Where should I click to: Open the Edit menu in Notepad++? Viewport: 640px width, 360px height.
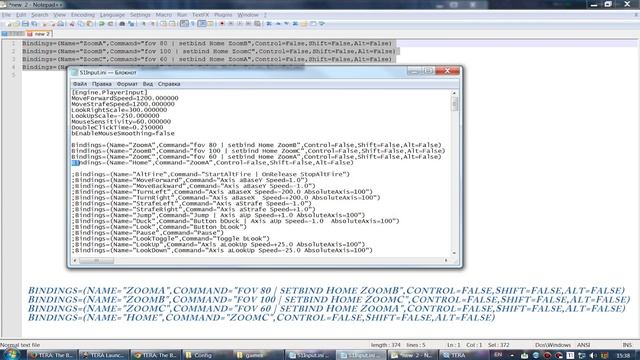tap(21, 15)
